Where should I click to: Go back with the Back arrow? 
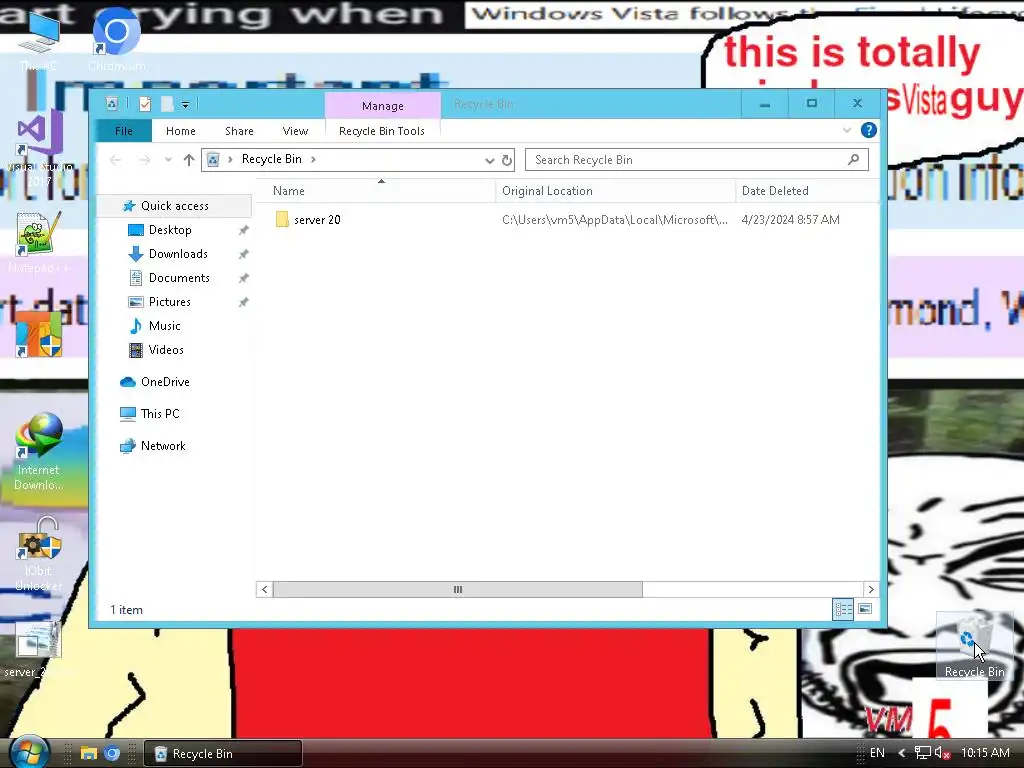(x=116, y=160)
